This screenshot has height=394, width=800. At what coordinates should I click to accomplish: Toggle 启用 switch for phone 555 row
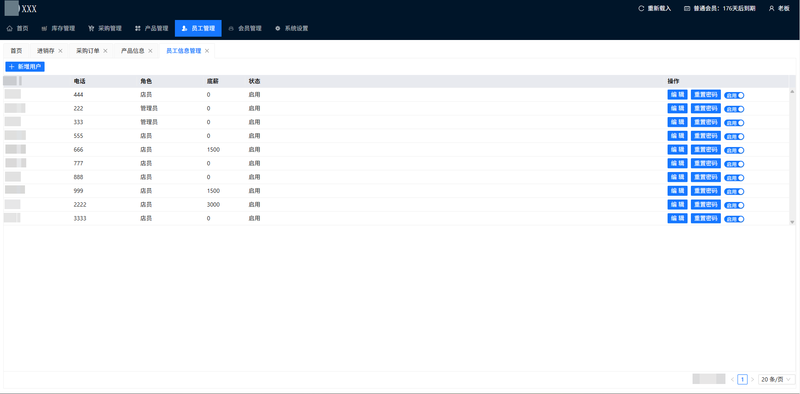(734, 137)
